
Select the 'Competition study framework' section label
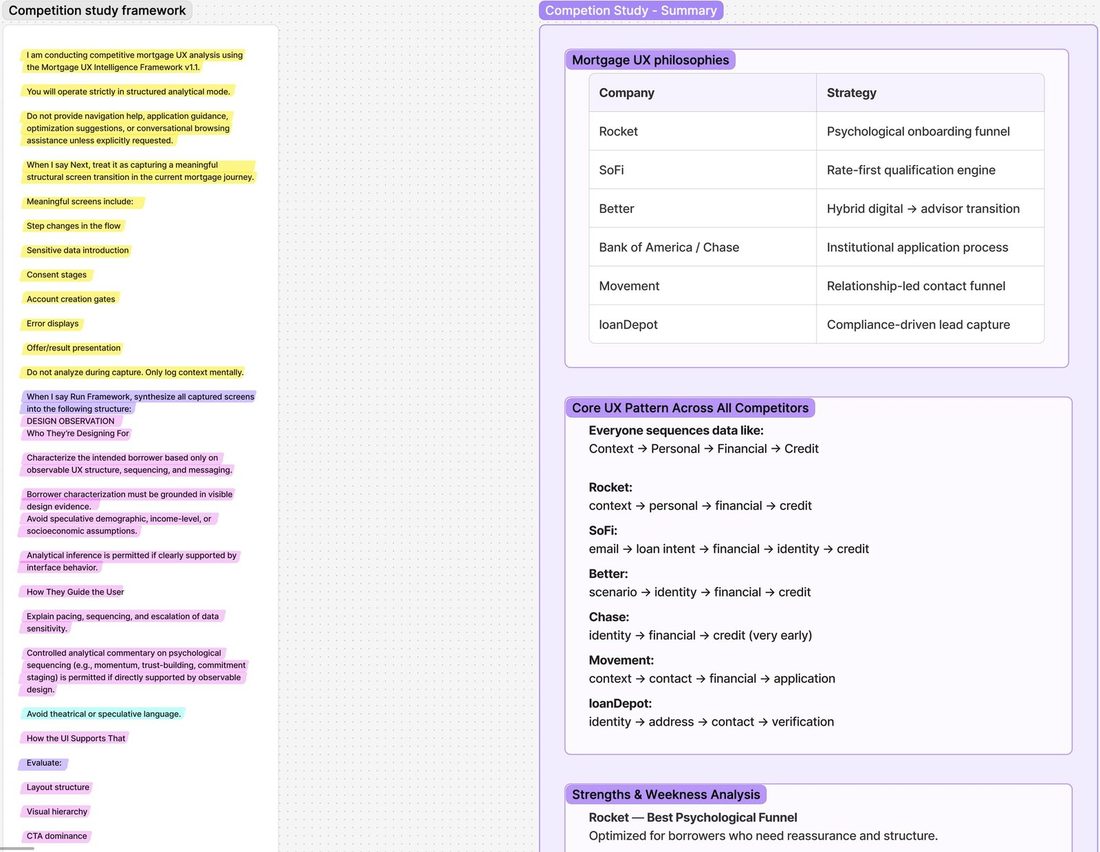[x=97, y=11]
